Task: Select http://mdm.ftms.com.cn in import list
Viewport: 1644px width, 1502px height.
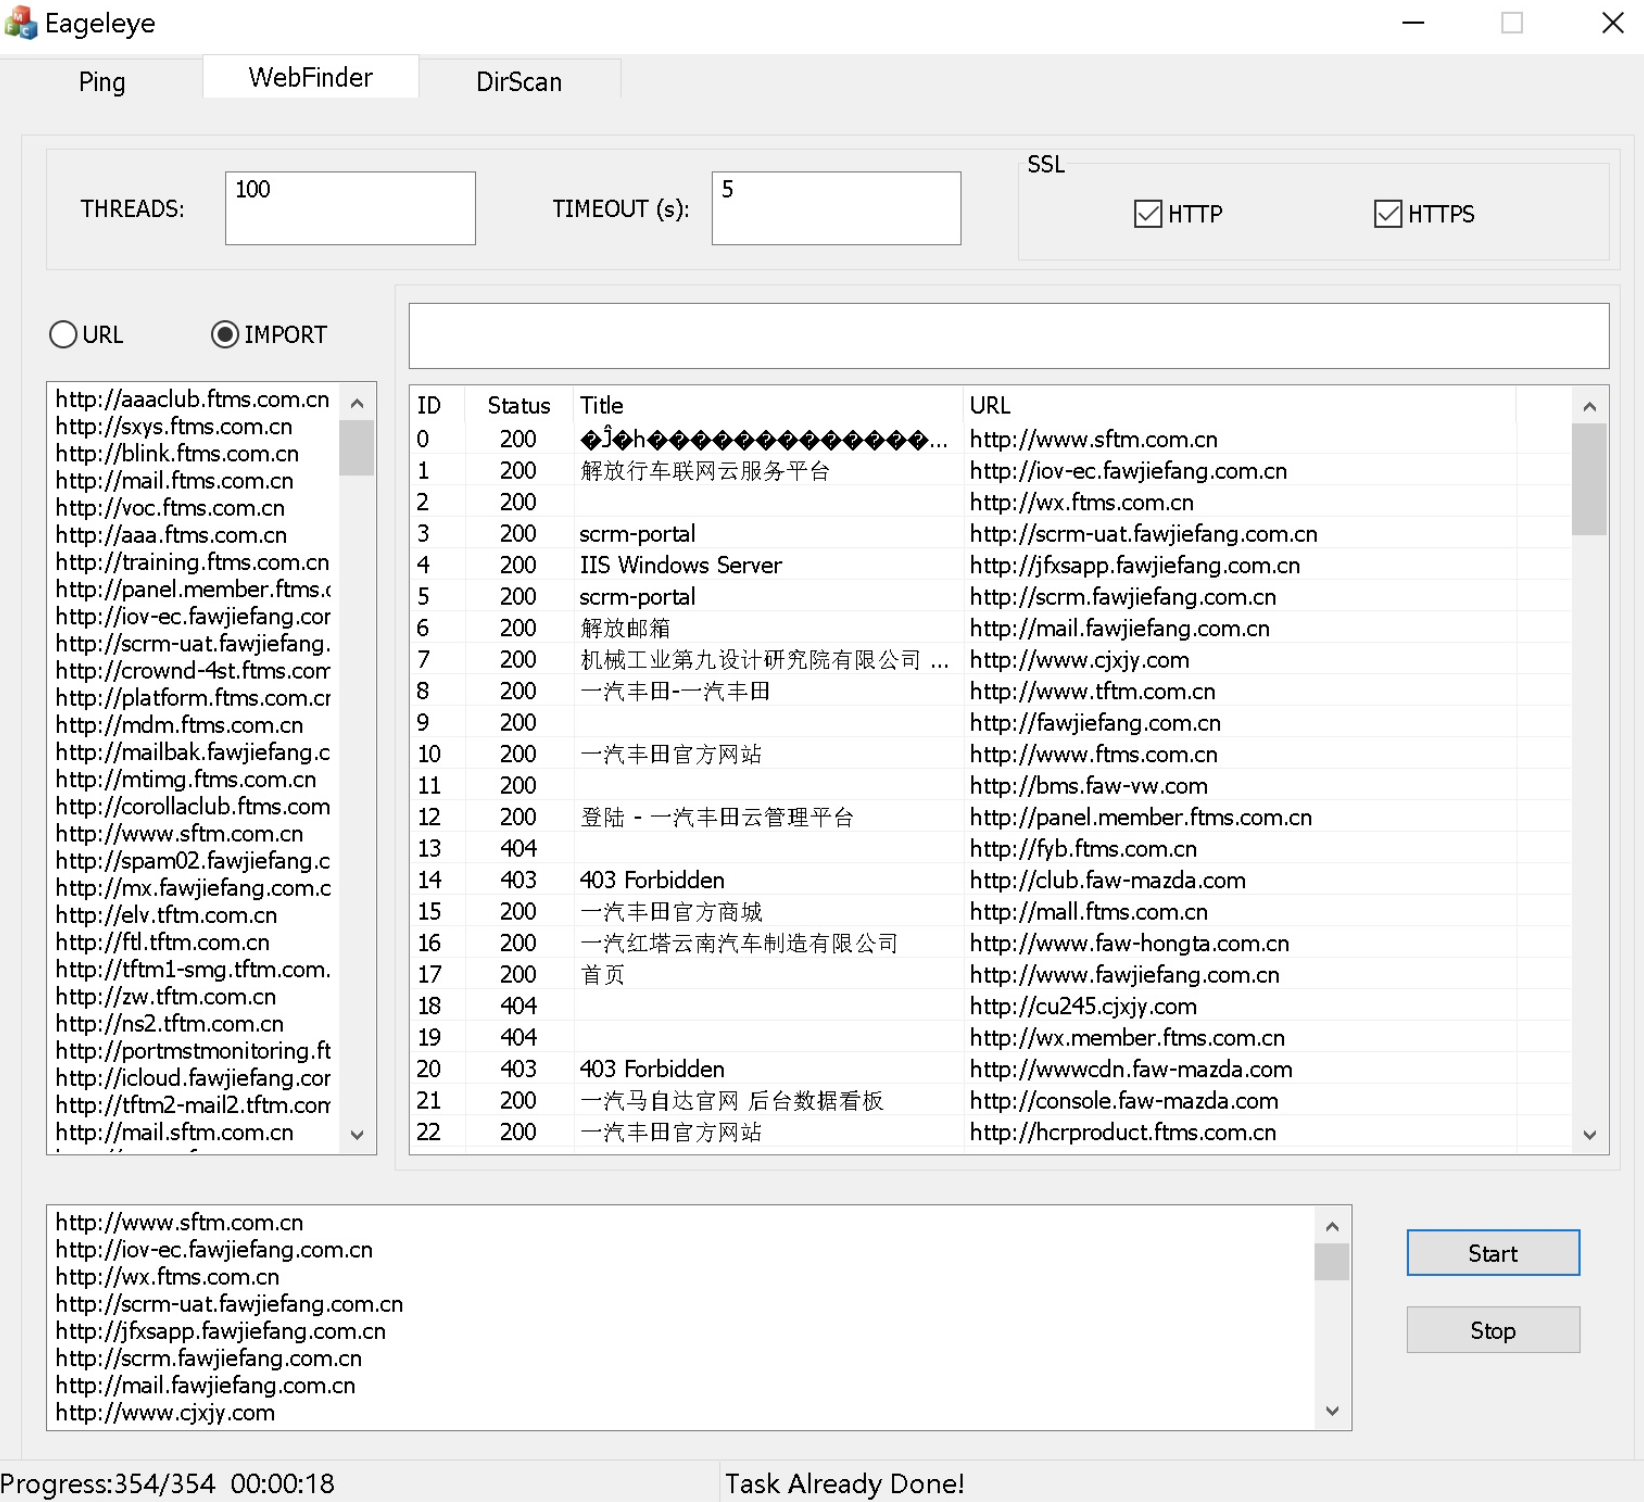Action: (179, 725)
